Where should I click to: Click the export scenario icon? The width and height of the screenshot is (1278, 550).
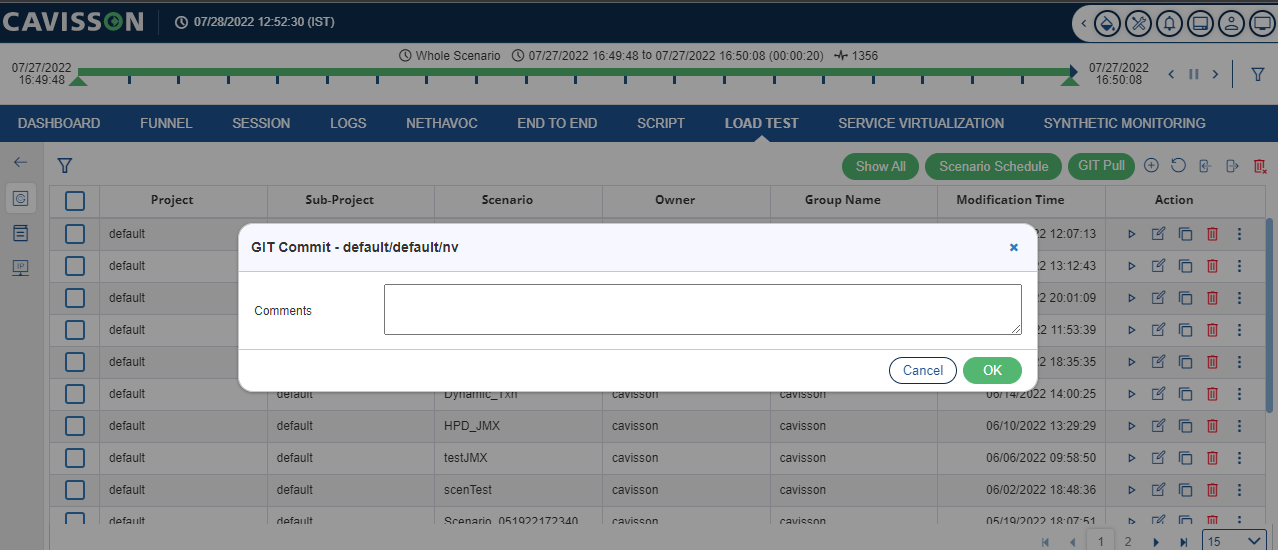pyautogui.click(x=1232, y=166)
